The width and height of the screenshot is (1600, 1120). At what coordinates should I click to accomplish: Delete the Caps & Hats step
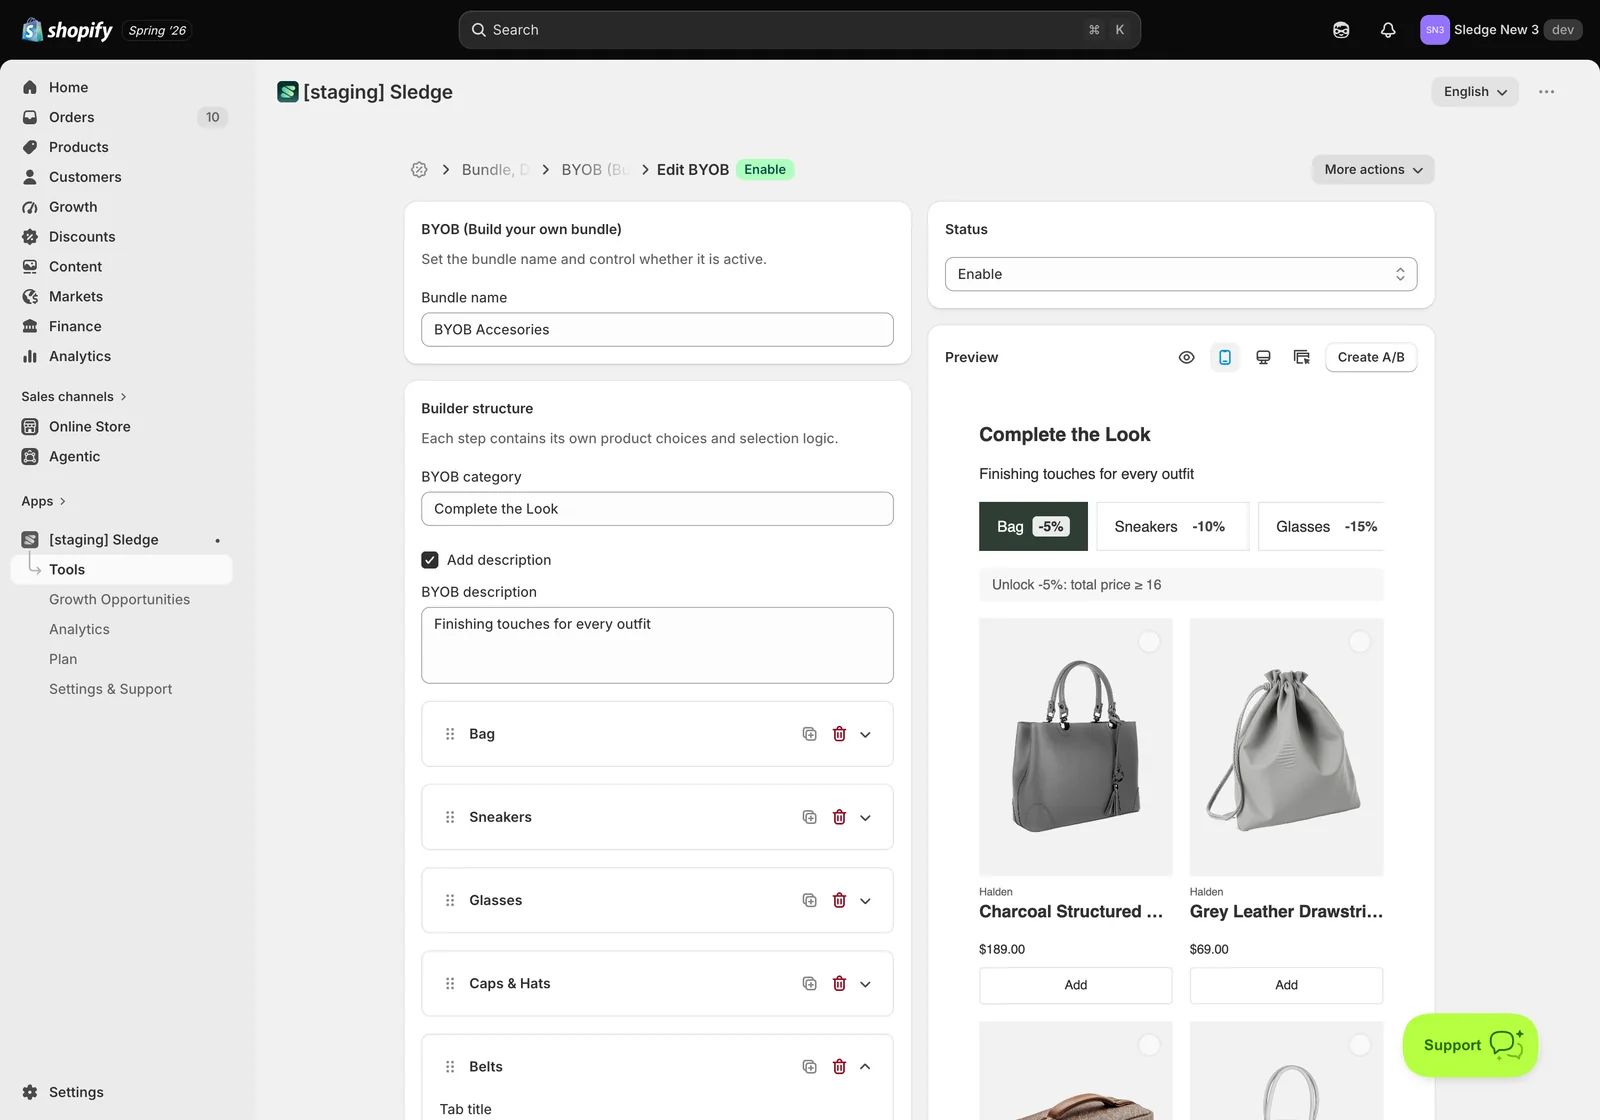pos(839,983)
